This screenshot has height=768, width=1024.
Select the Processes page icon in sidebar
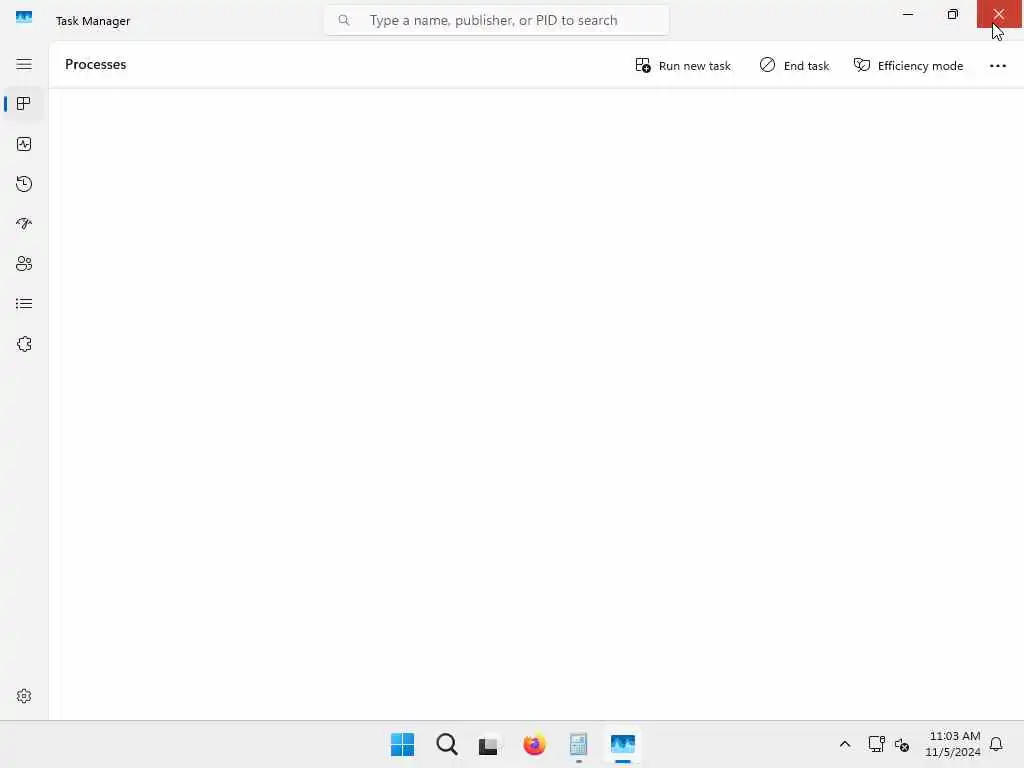coord(24,104)
